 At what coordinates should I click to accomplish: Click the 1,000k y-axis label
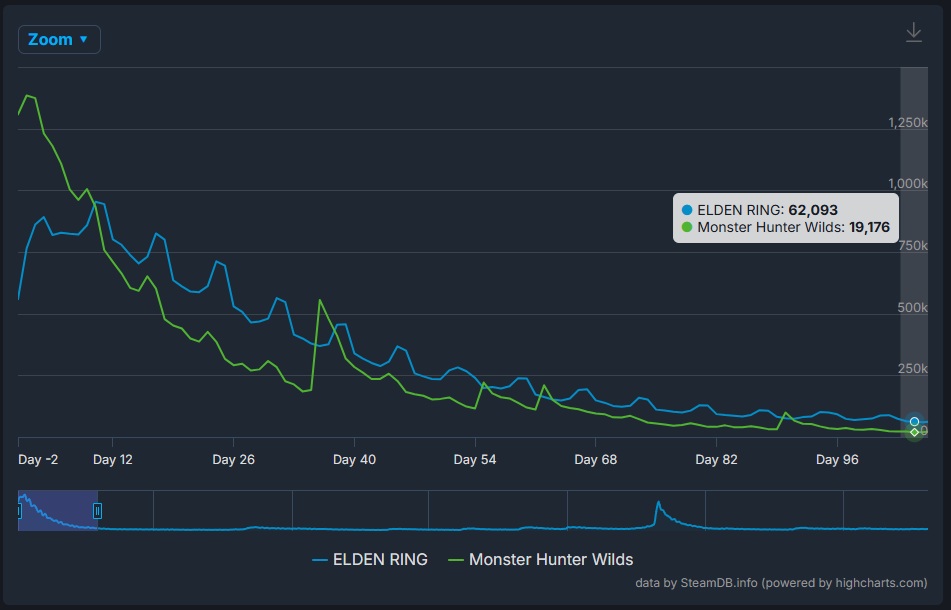907,184
